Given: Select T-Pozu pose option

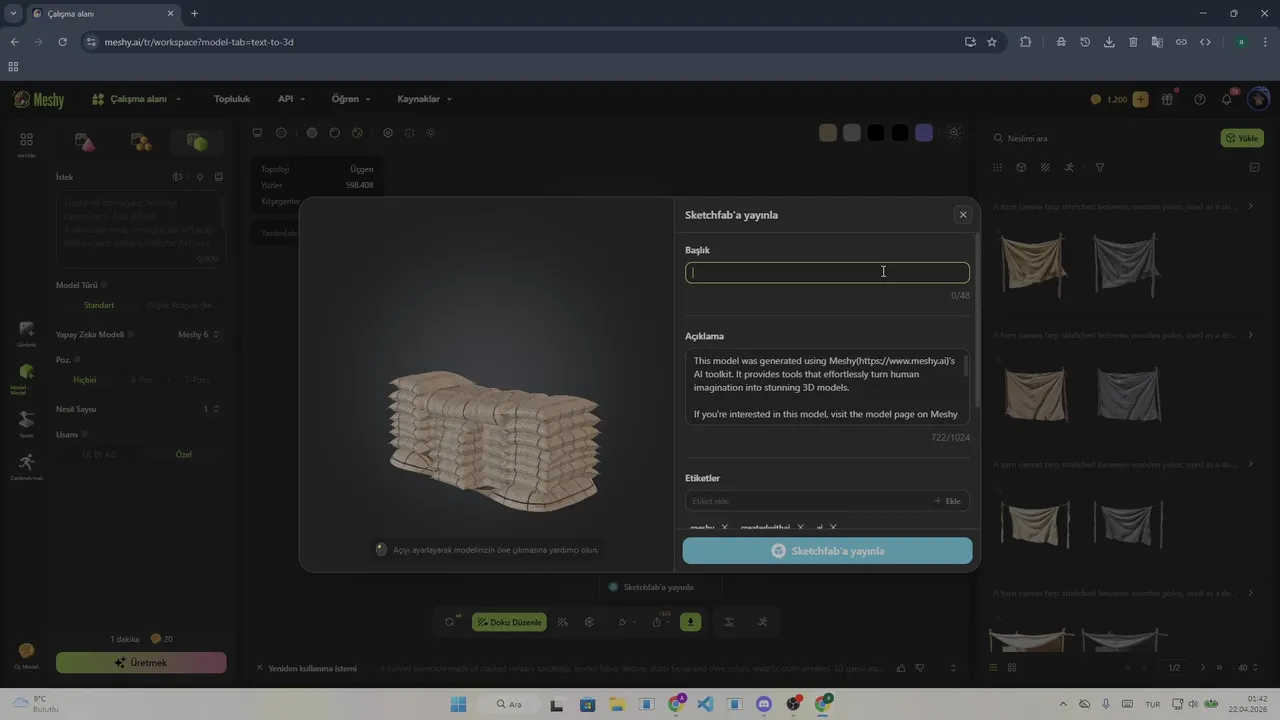Looking at the screenshot, I should [196, 380].
